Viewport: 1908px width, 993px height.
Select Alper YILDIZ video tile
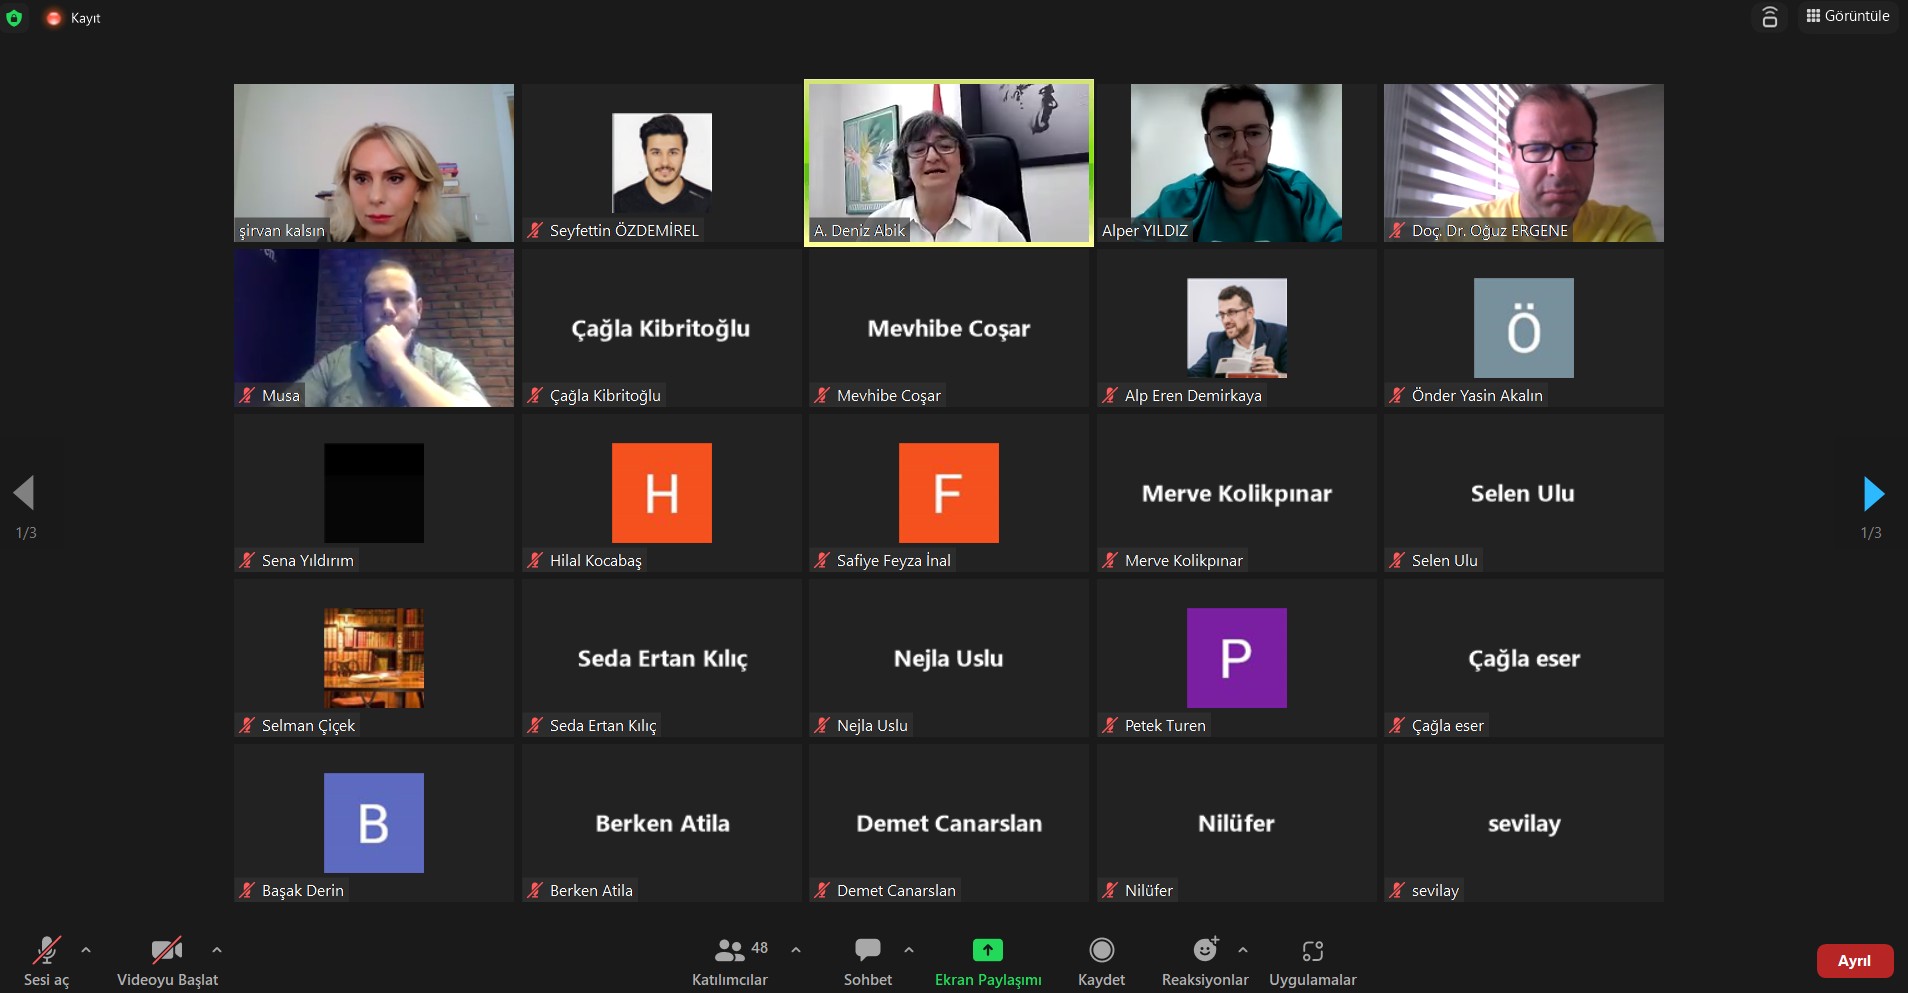coord(1237,163)
